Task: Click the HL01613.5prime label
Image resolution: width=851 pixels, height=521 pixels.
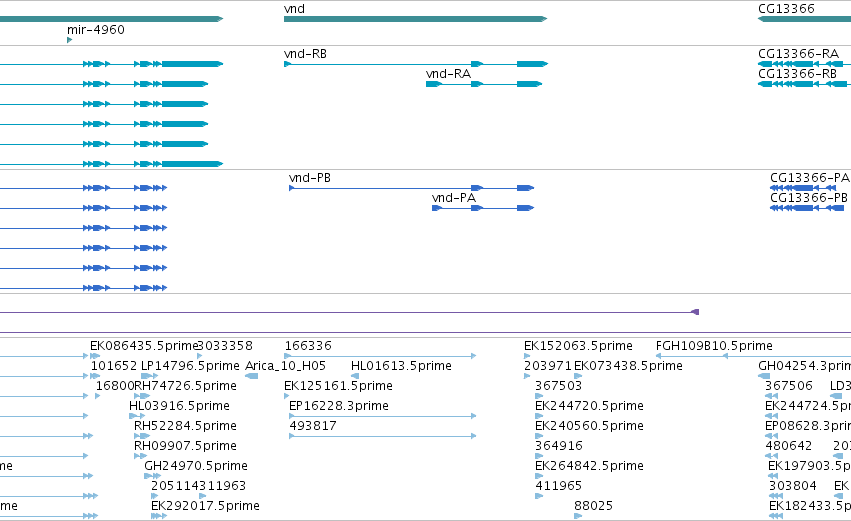Action: pyautogui.click(x=402, y=366)
